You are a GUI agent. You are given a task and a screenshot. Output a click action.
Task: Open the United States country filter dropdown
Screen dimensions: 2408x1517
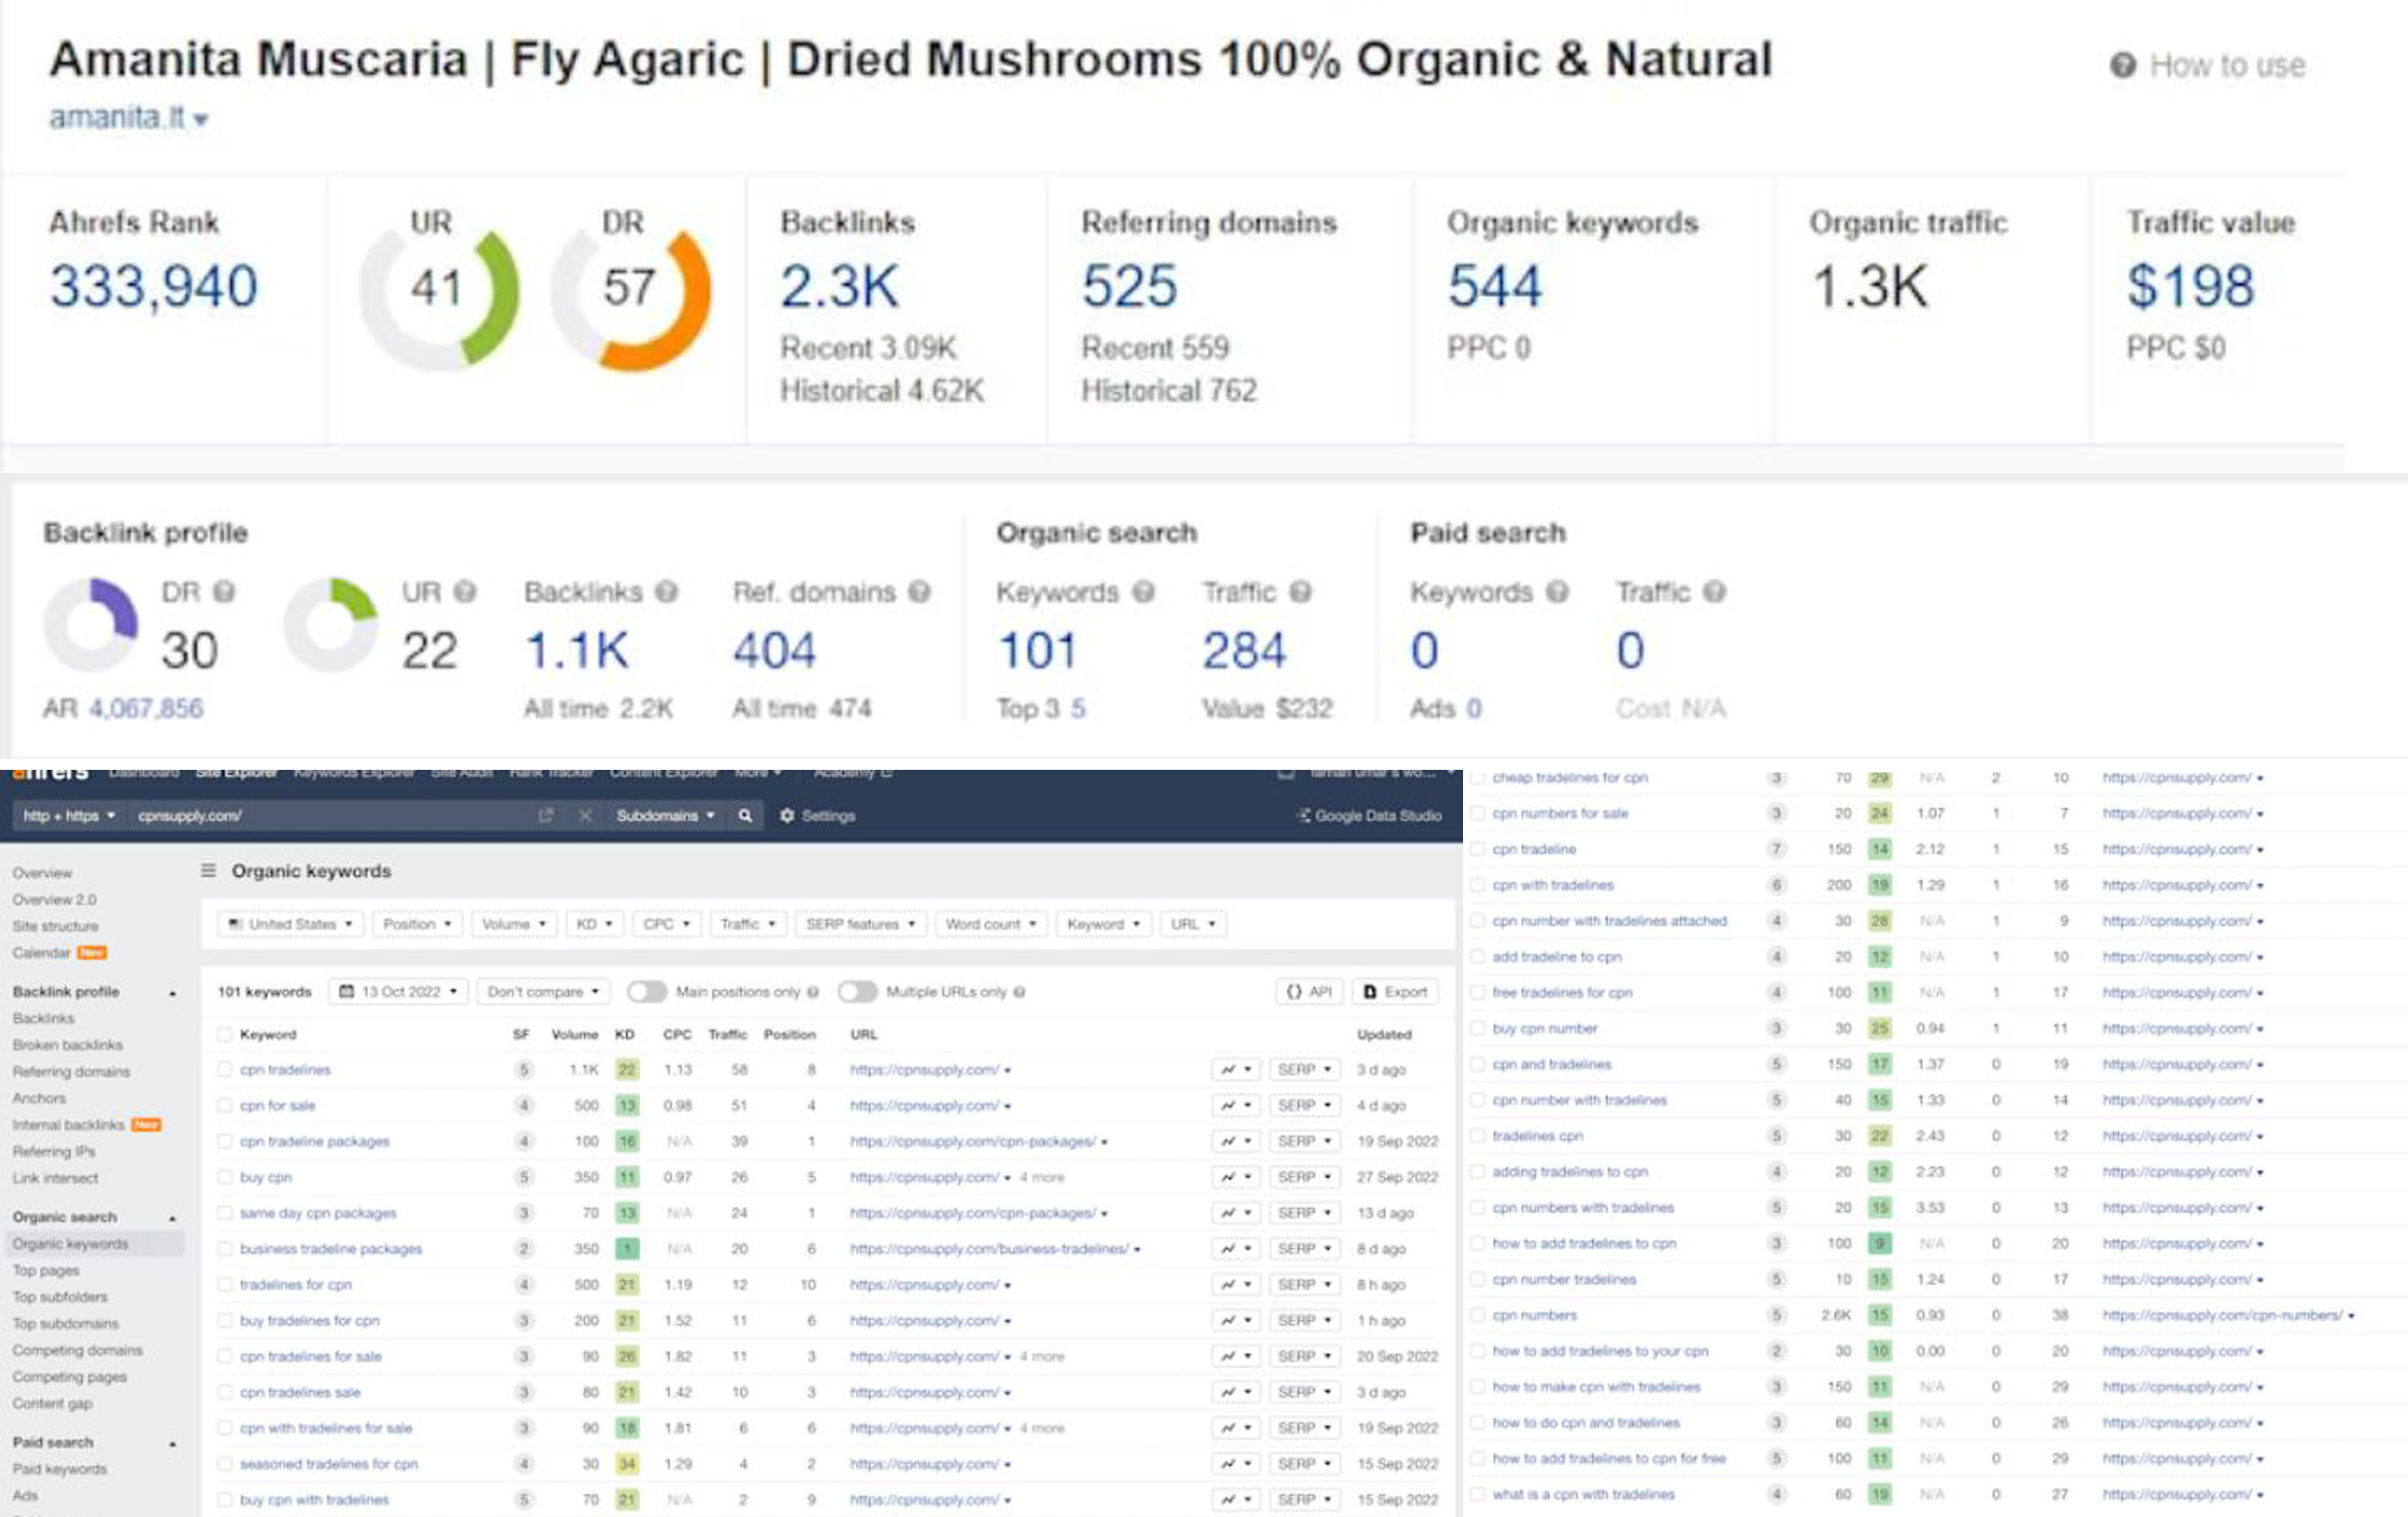(x=291, y=924)
